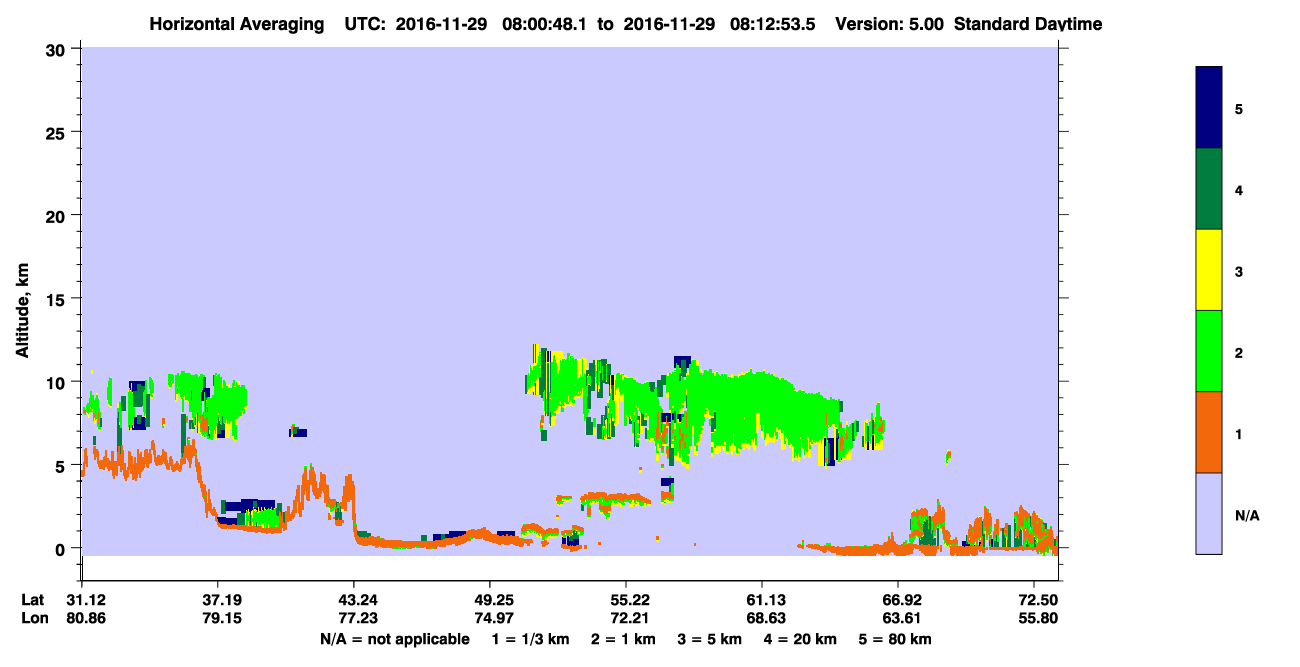Click the yellow colorbar segment labeled 3

[x=1209, y=270]
